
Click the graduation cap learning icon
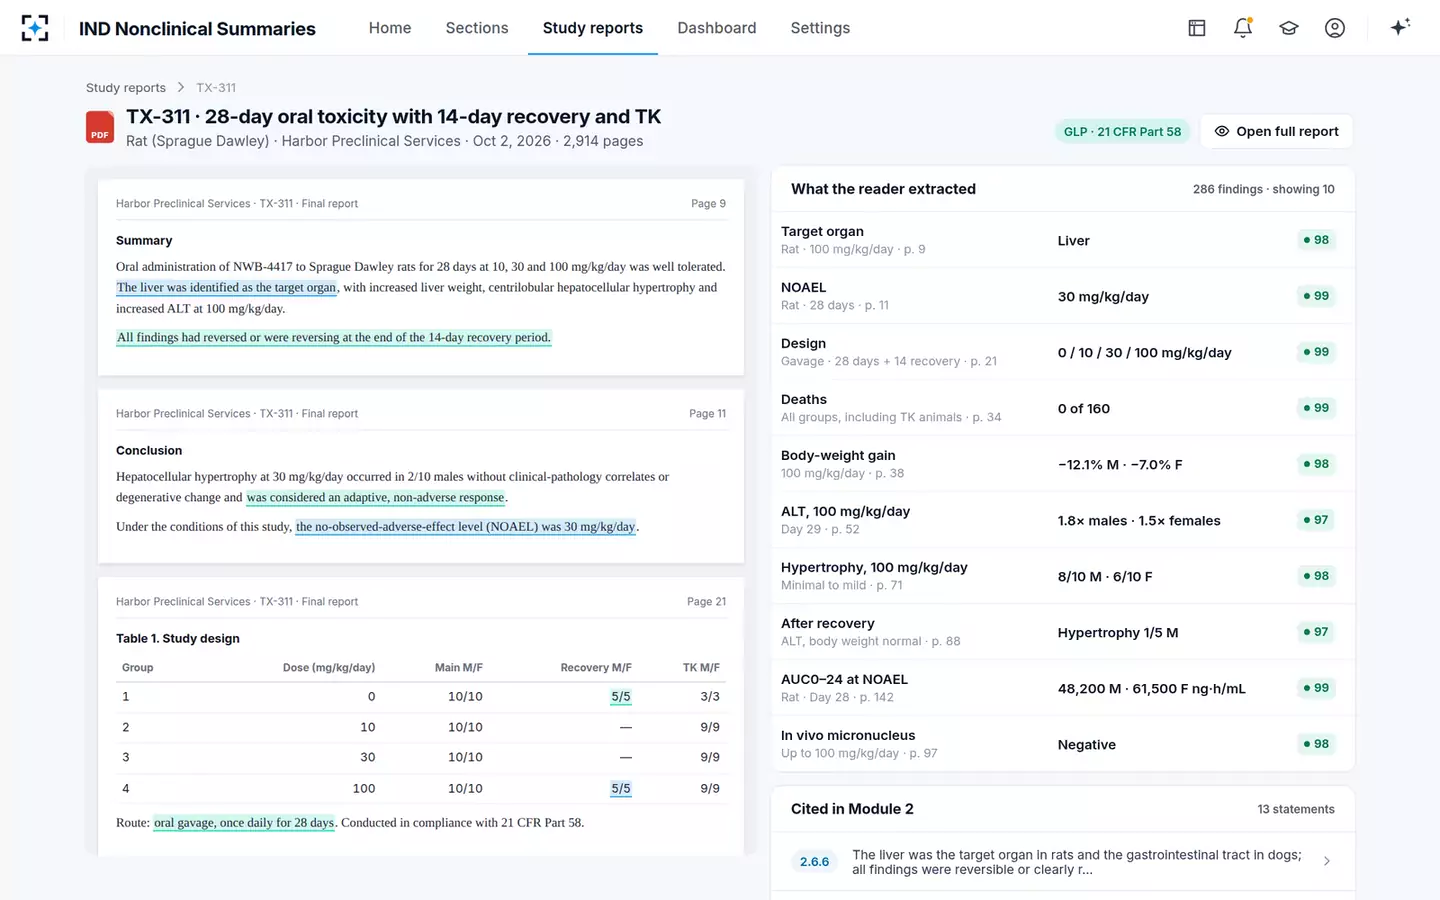click(1289, 28)
